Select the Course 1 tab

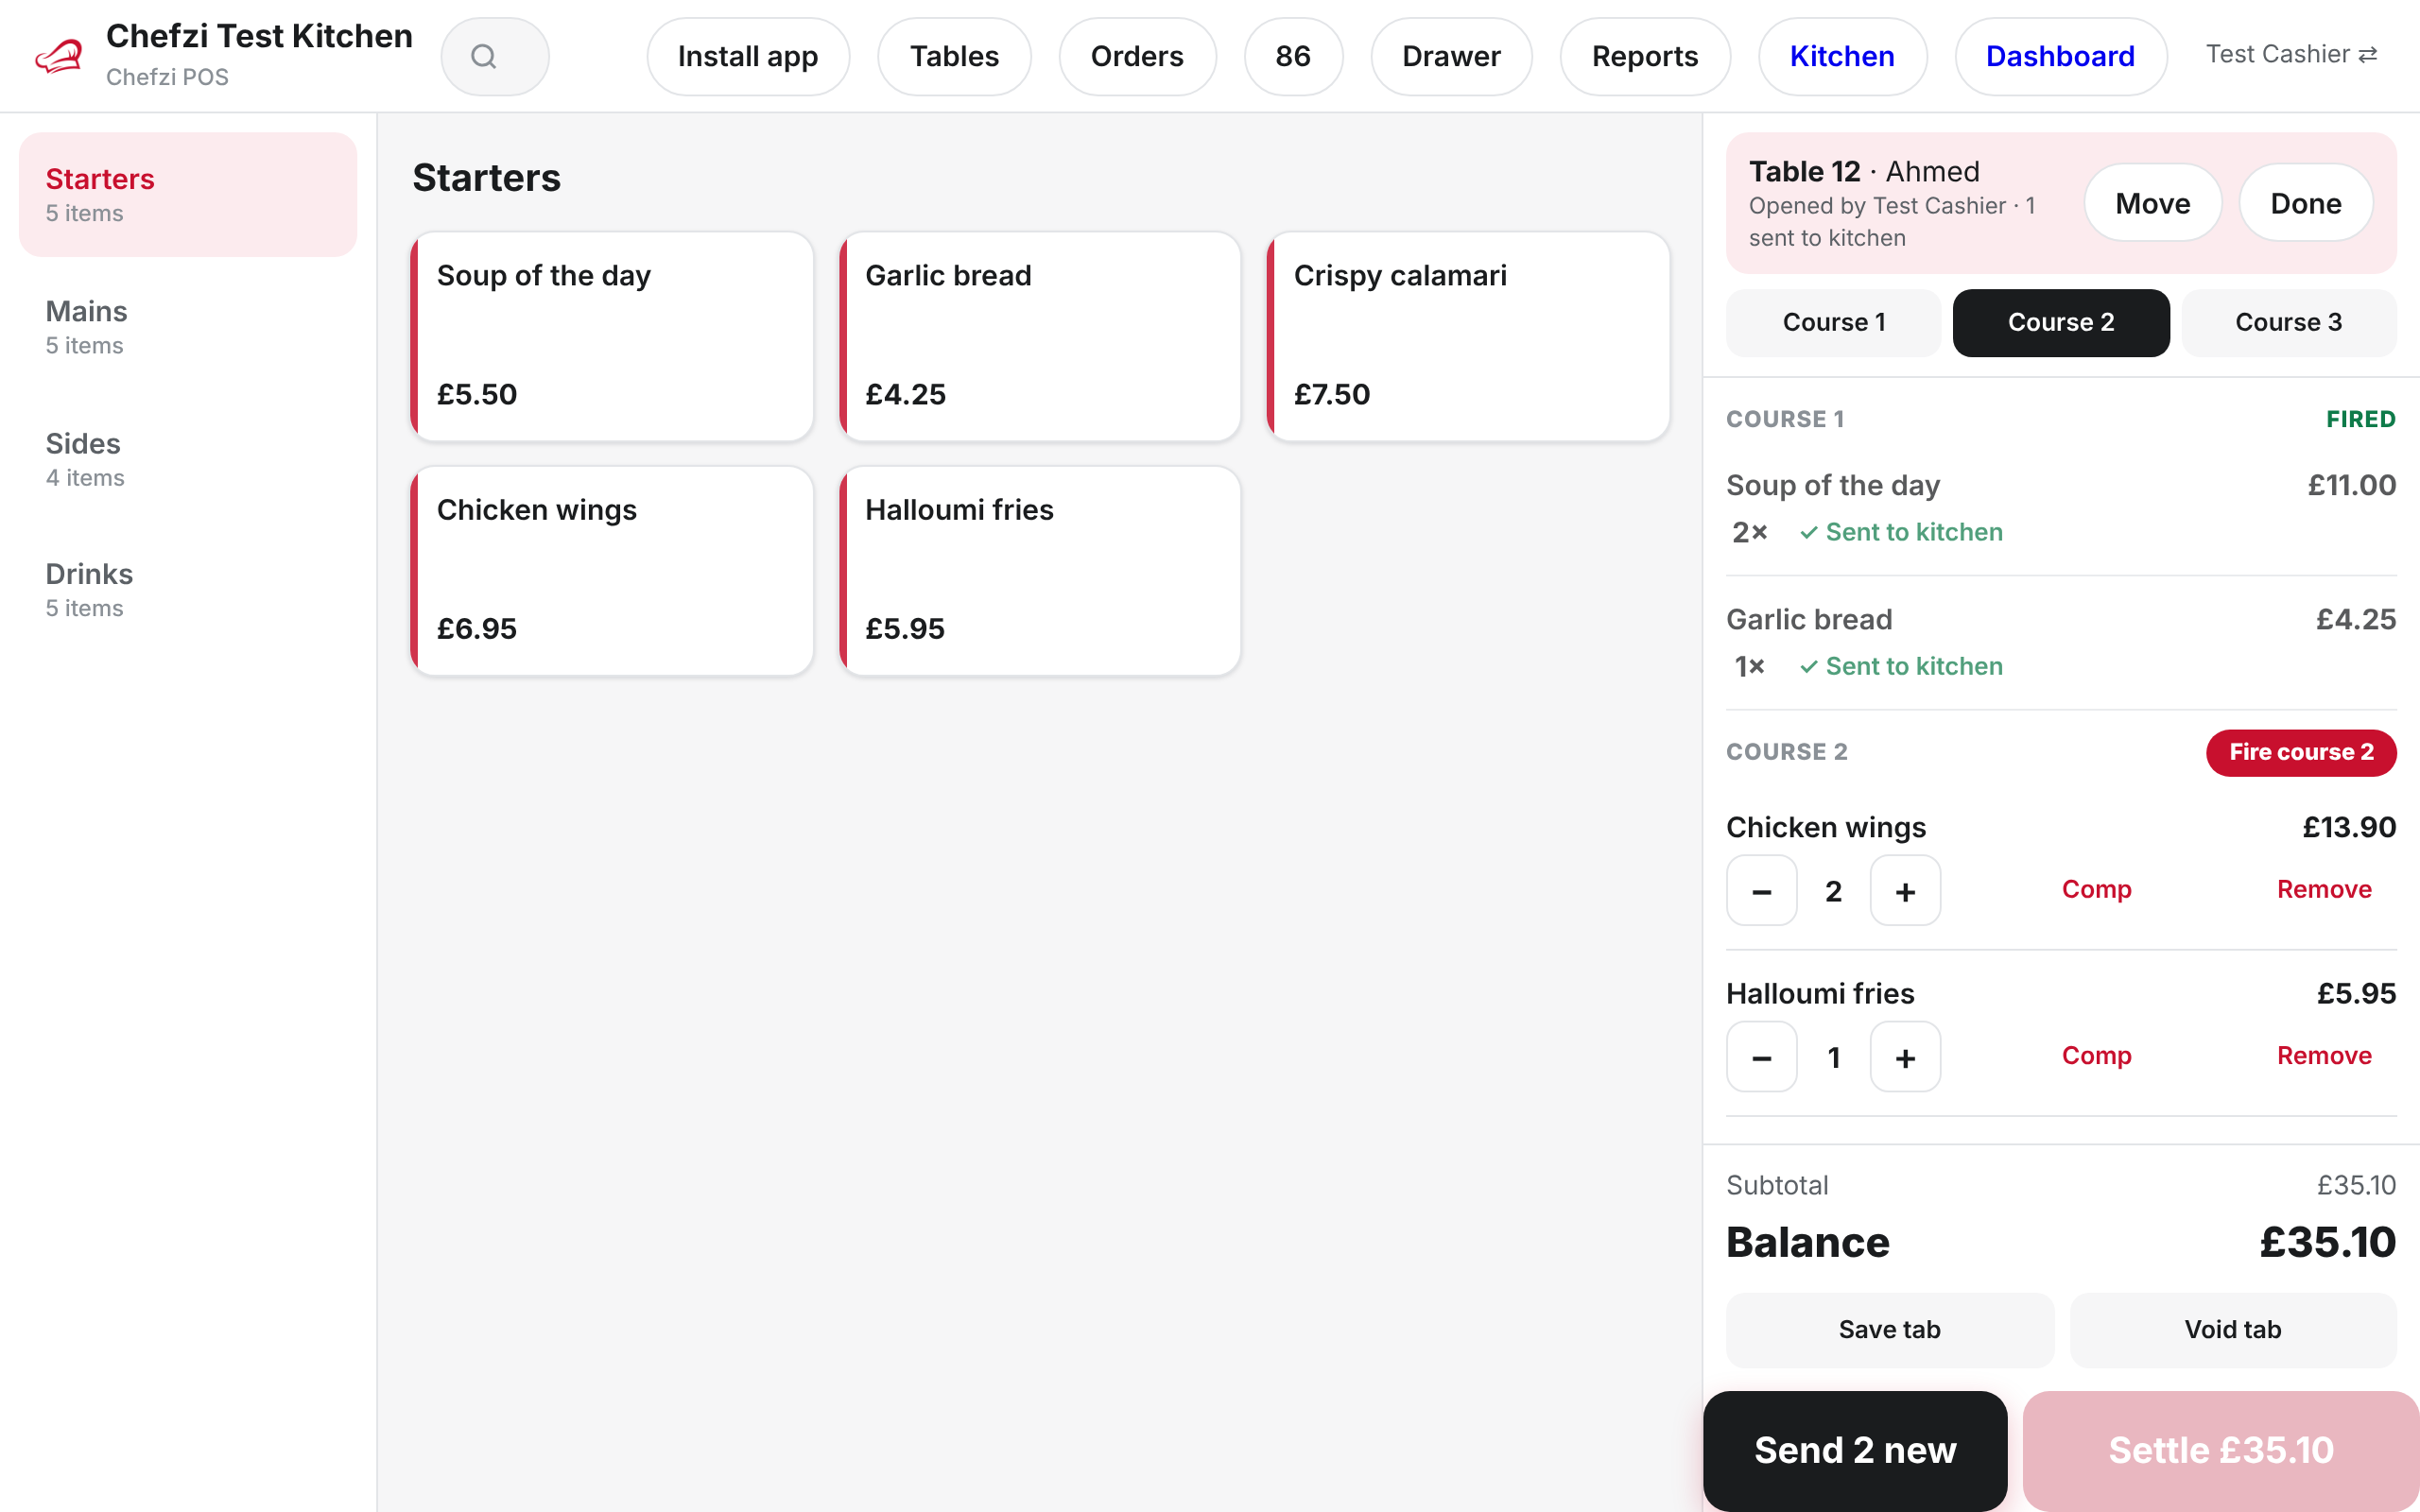point(1833,322)
